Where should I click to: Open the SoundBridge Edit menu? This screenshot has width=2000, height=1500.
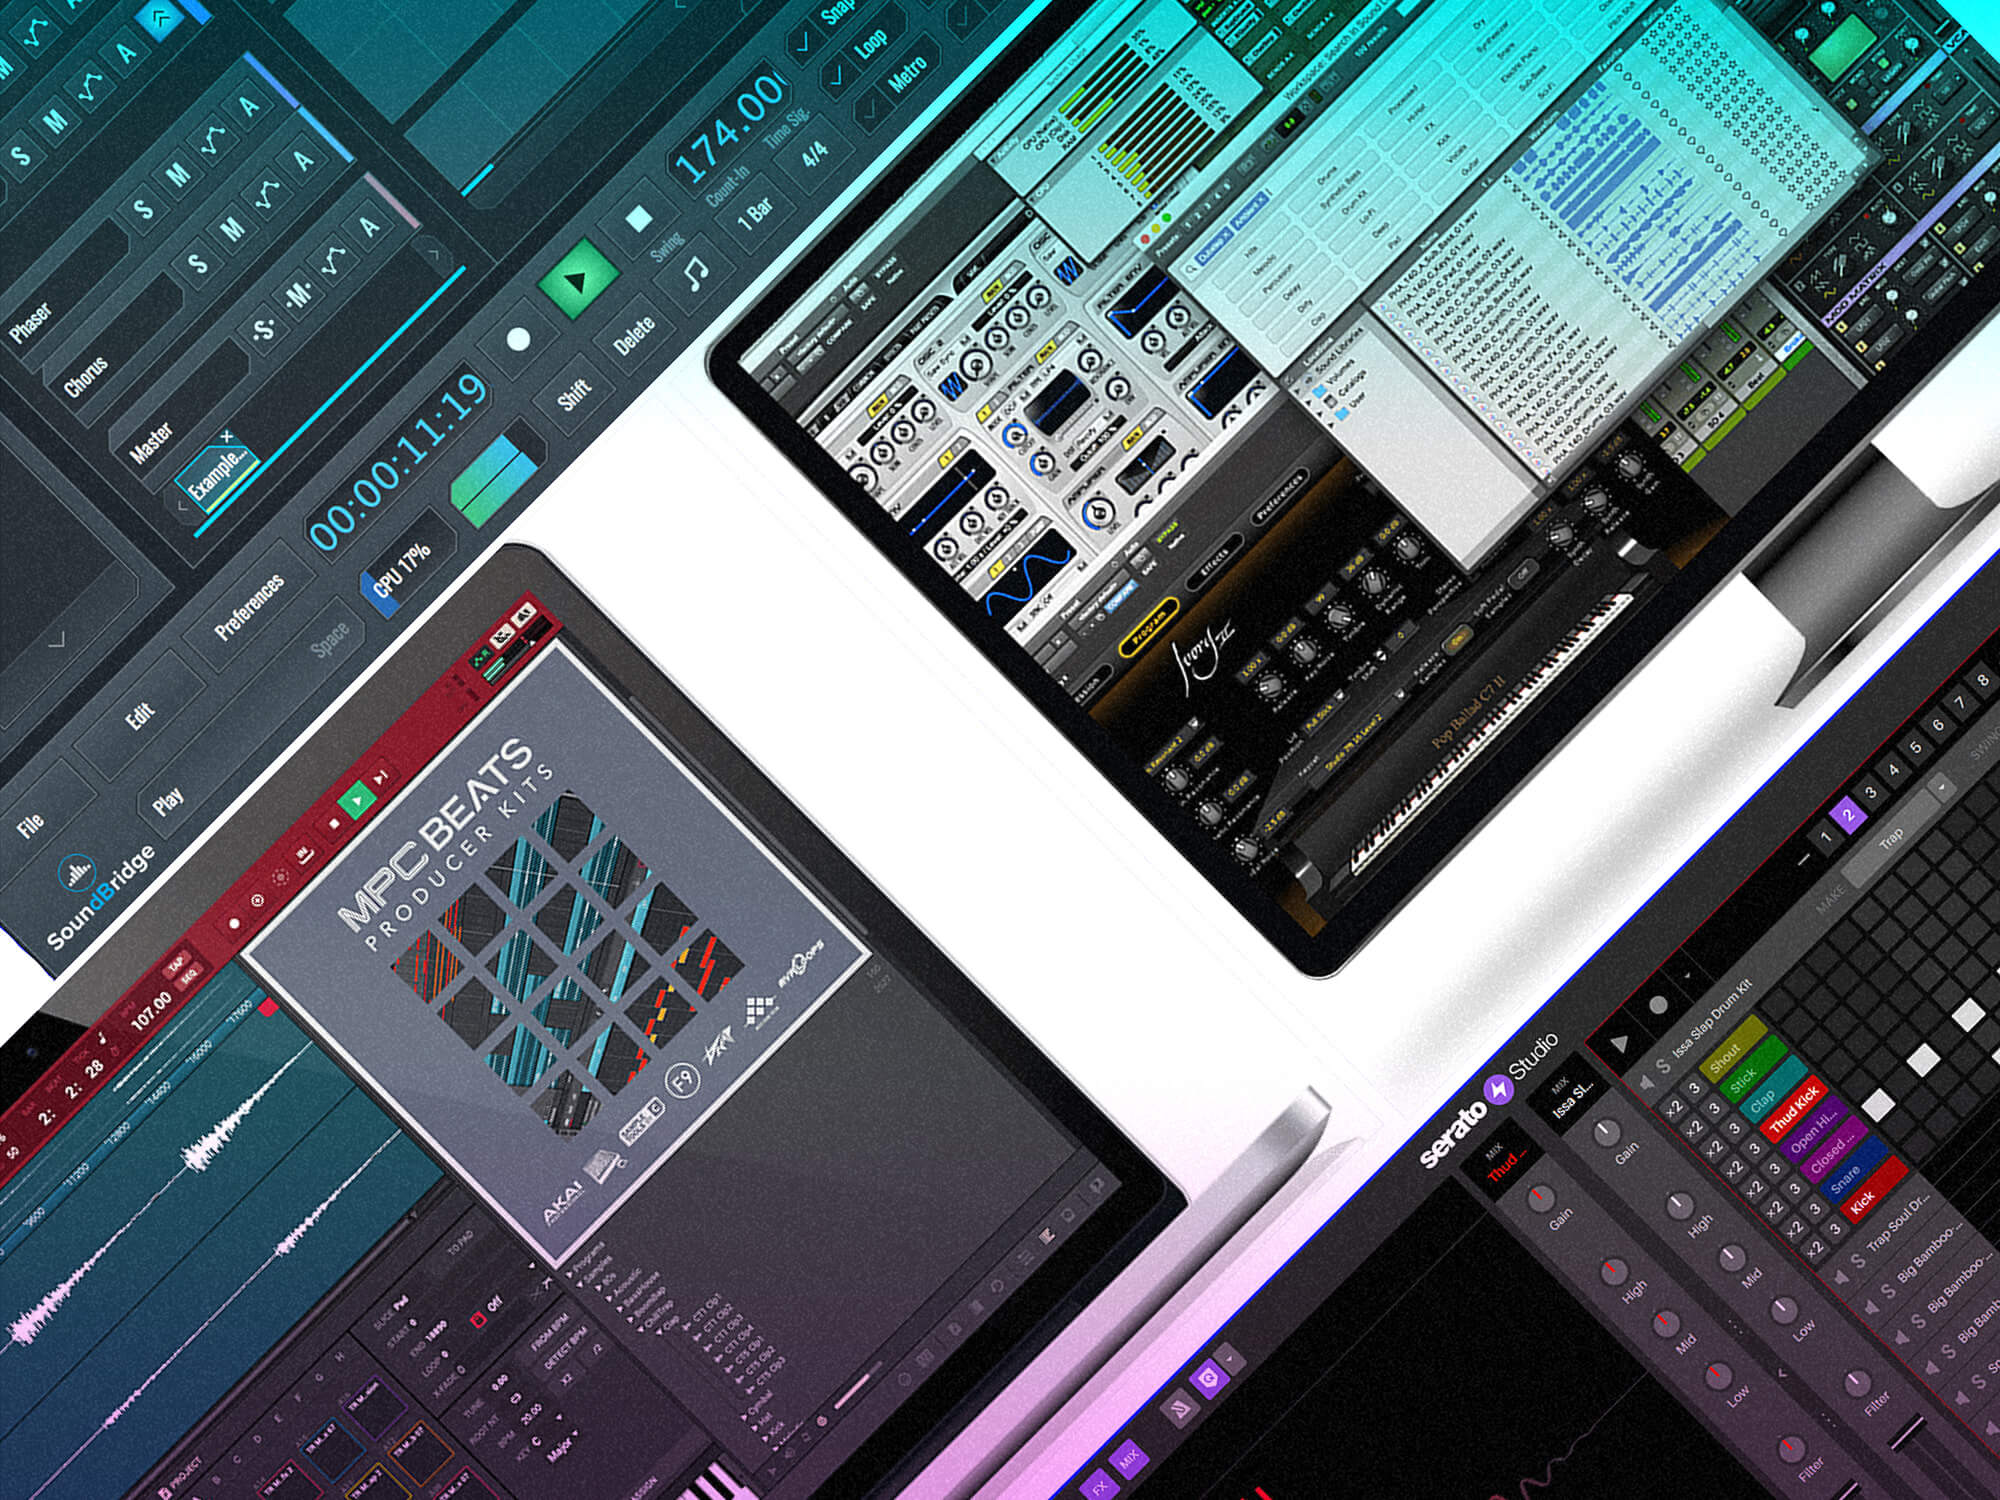coord(139,715)
